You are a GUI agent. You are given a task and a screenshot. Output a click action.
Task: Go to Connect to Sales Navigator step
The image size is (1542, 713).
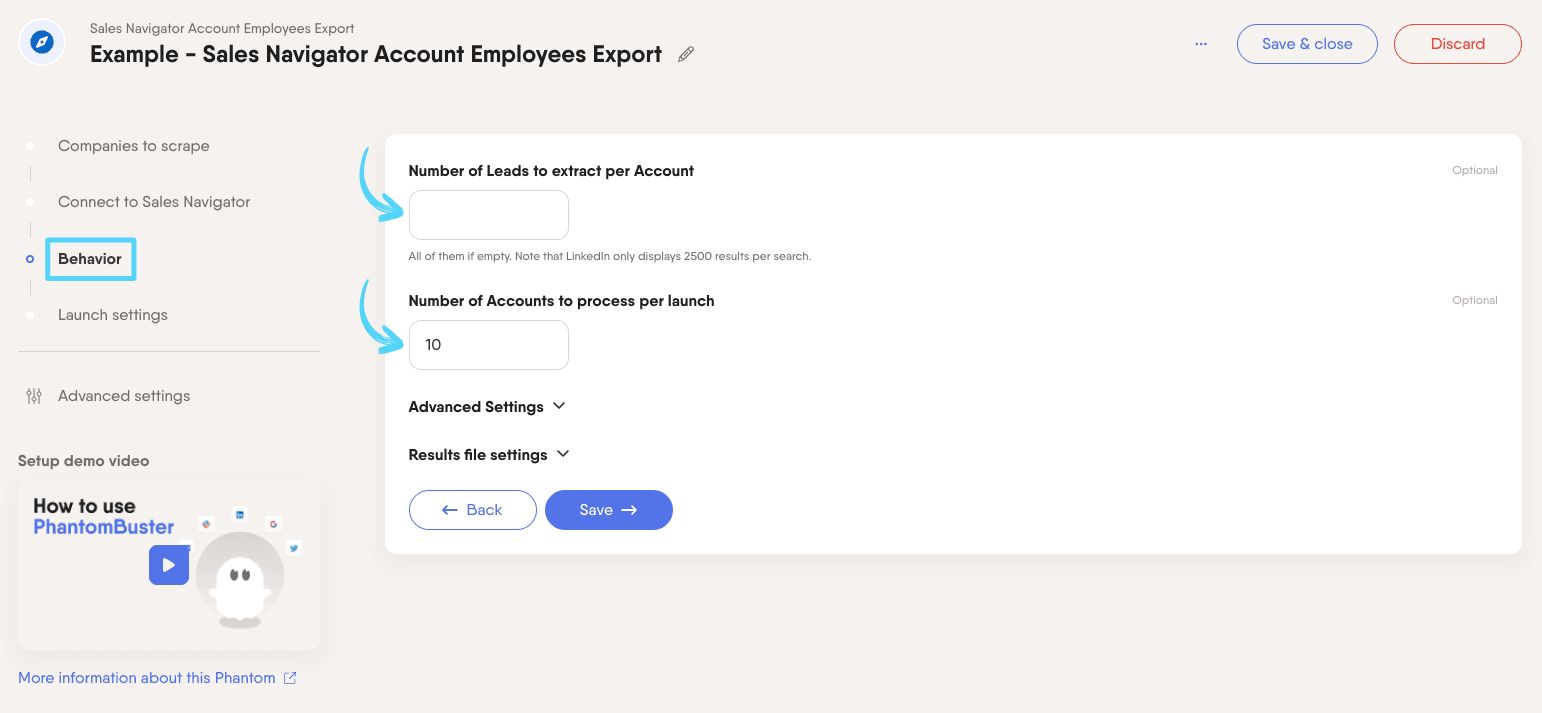pyautogui.click(x=154, y=202)
